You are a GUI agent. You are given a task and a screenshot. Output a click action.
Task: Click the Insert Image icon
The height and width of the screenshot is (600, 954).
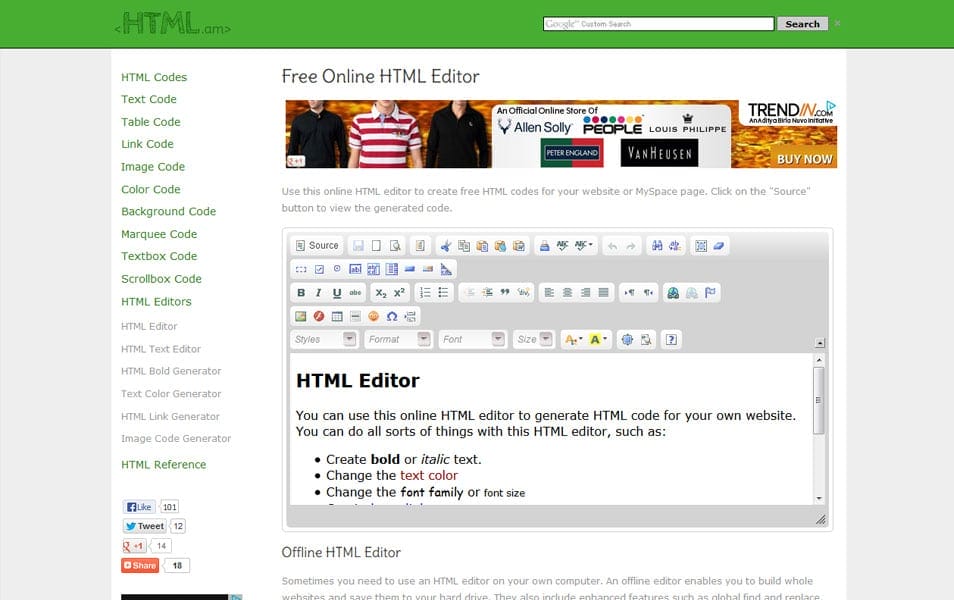[x=299, y=315]
